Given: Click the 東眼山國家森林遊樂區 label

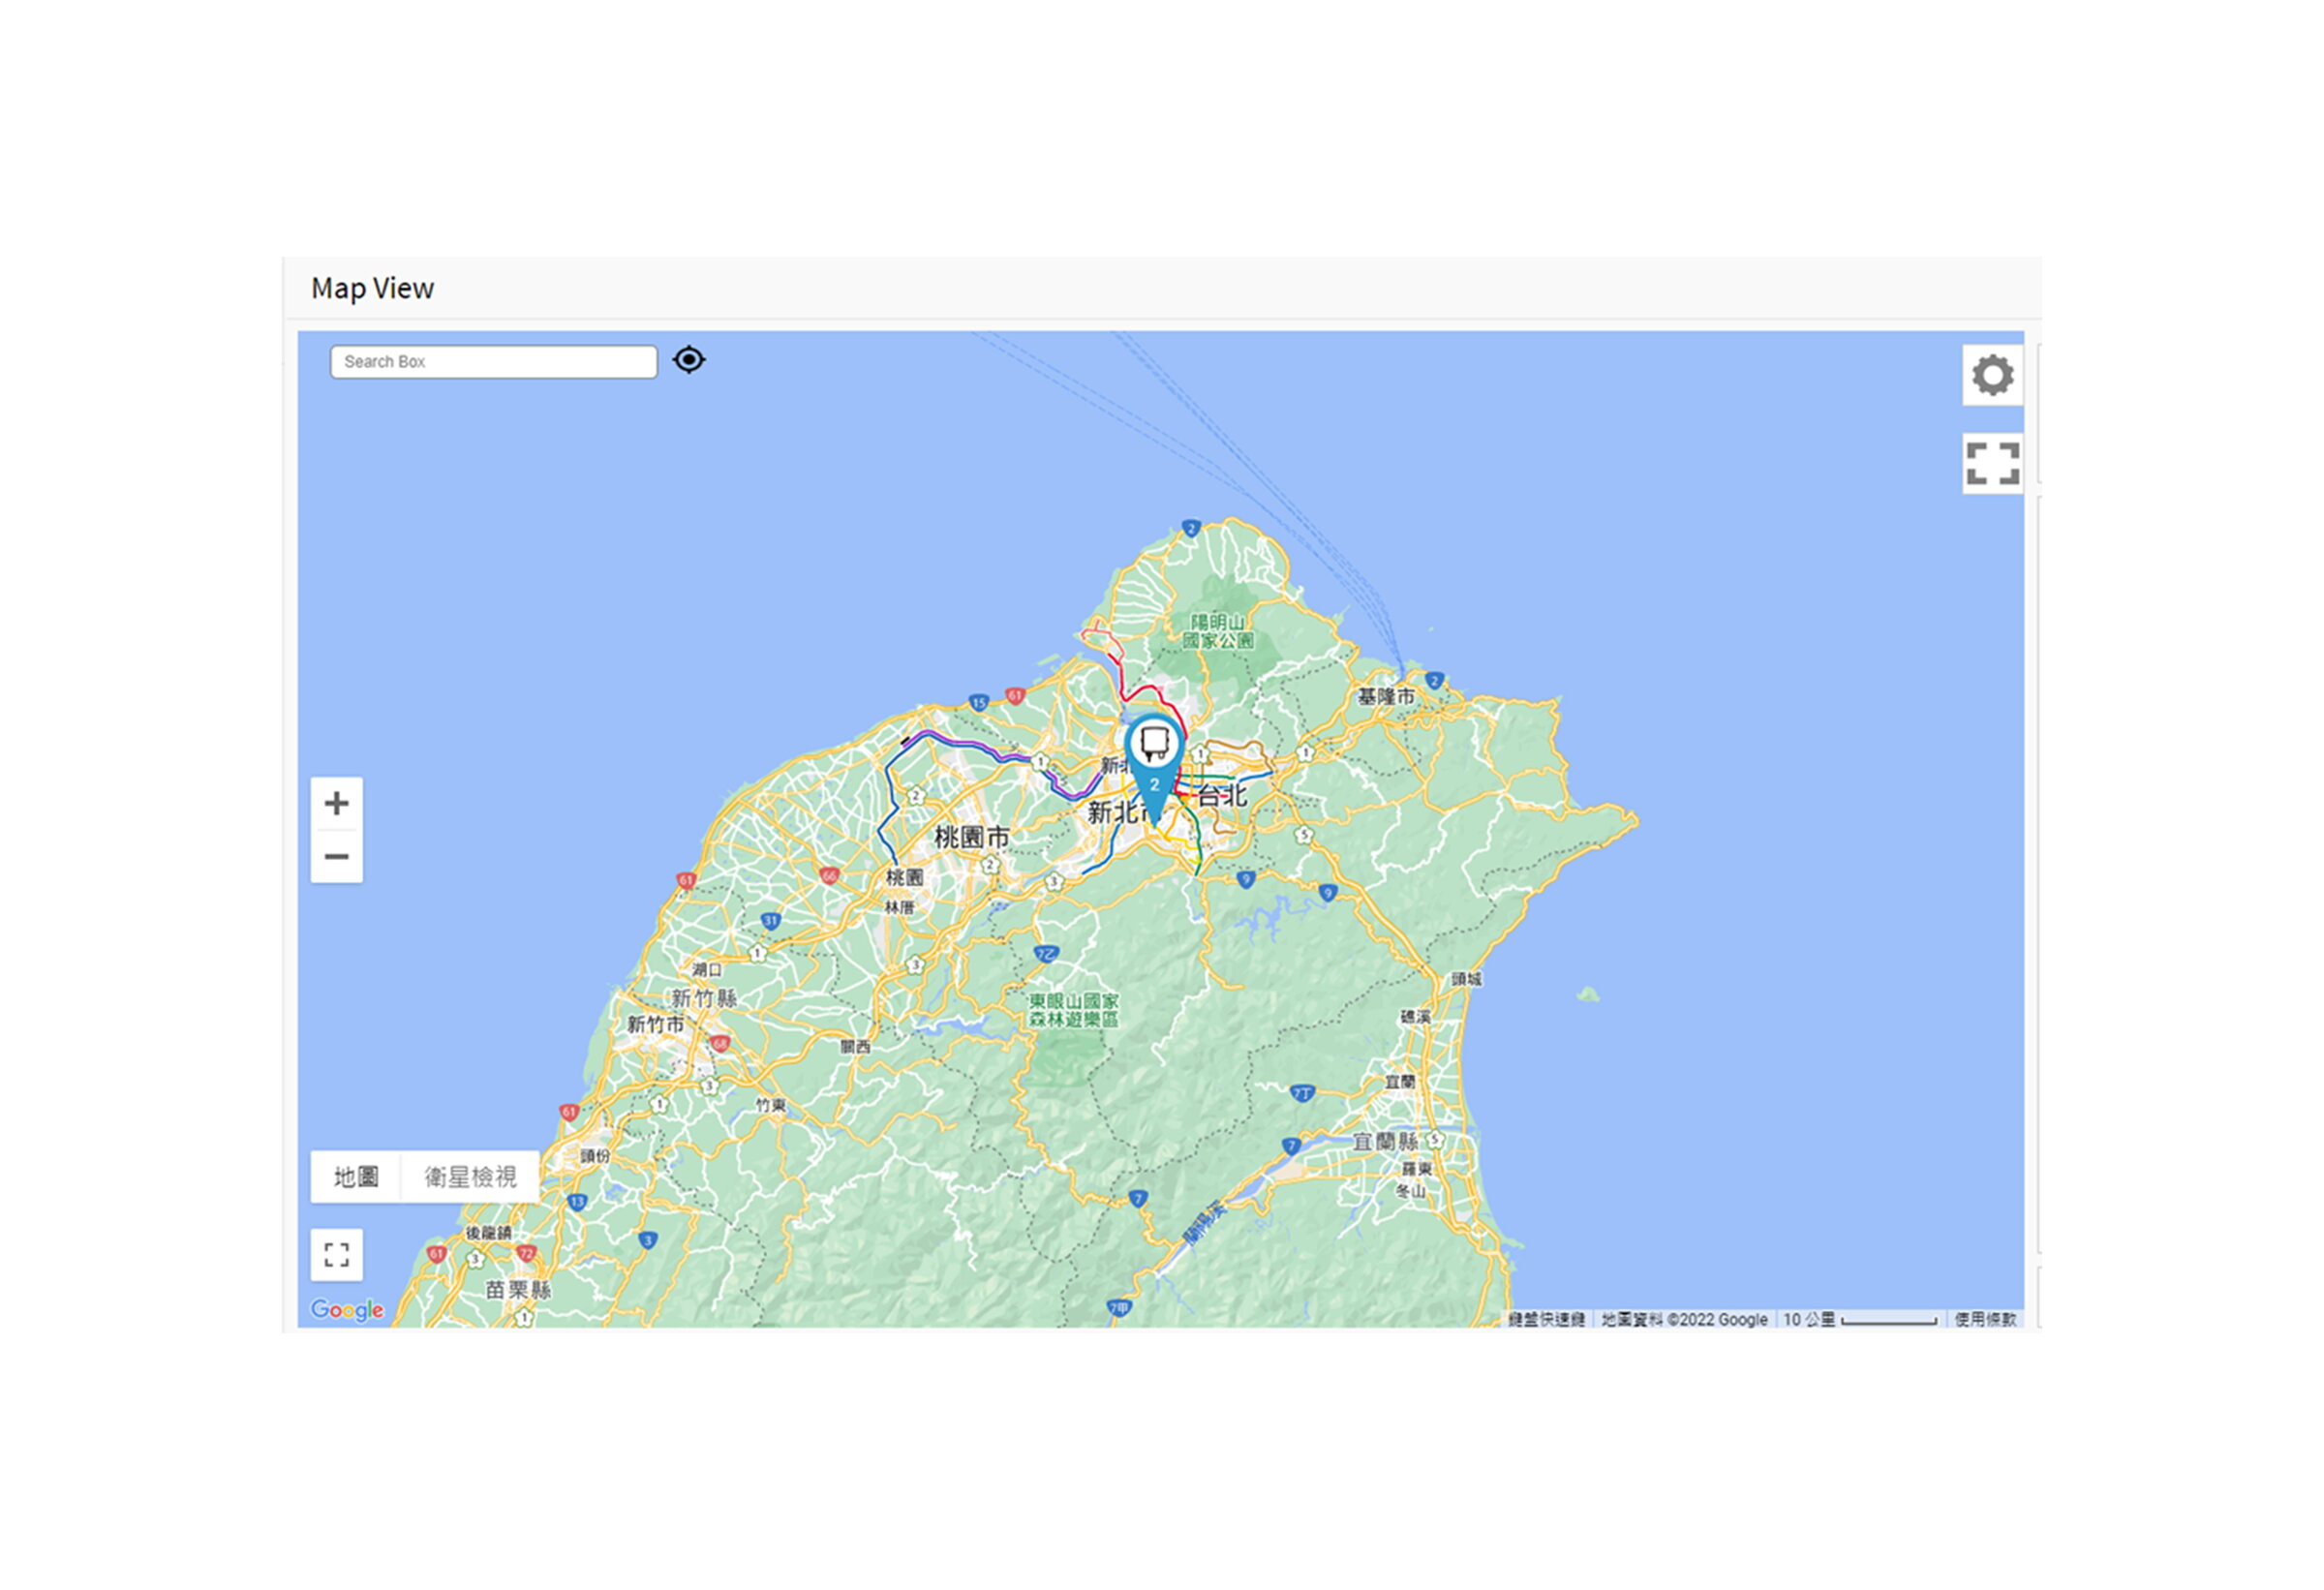Looking at the screenshot, I should point(1073,1011).
